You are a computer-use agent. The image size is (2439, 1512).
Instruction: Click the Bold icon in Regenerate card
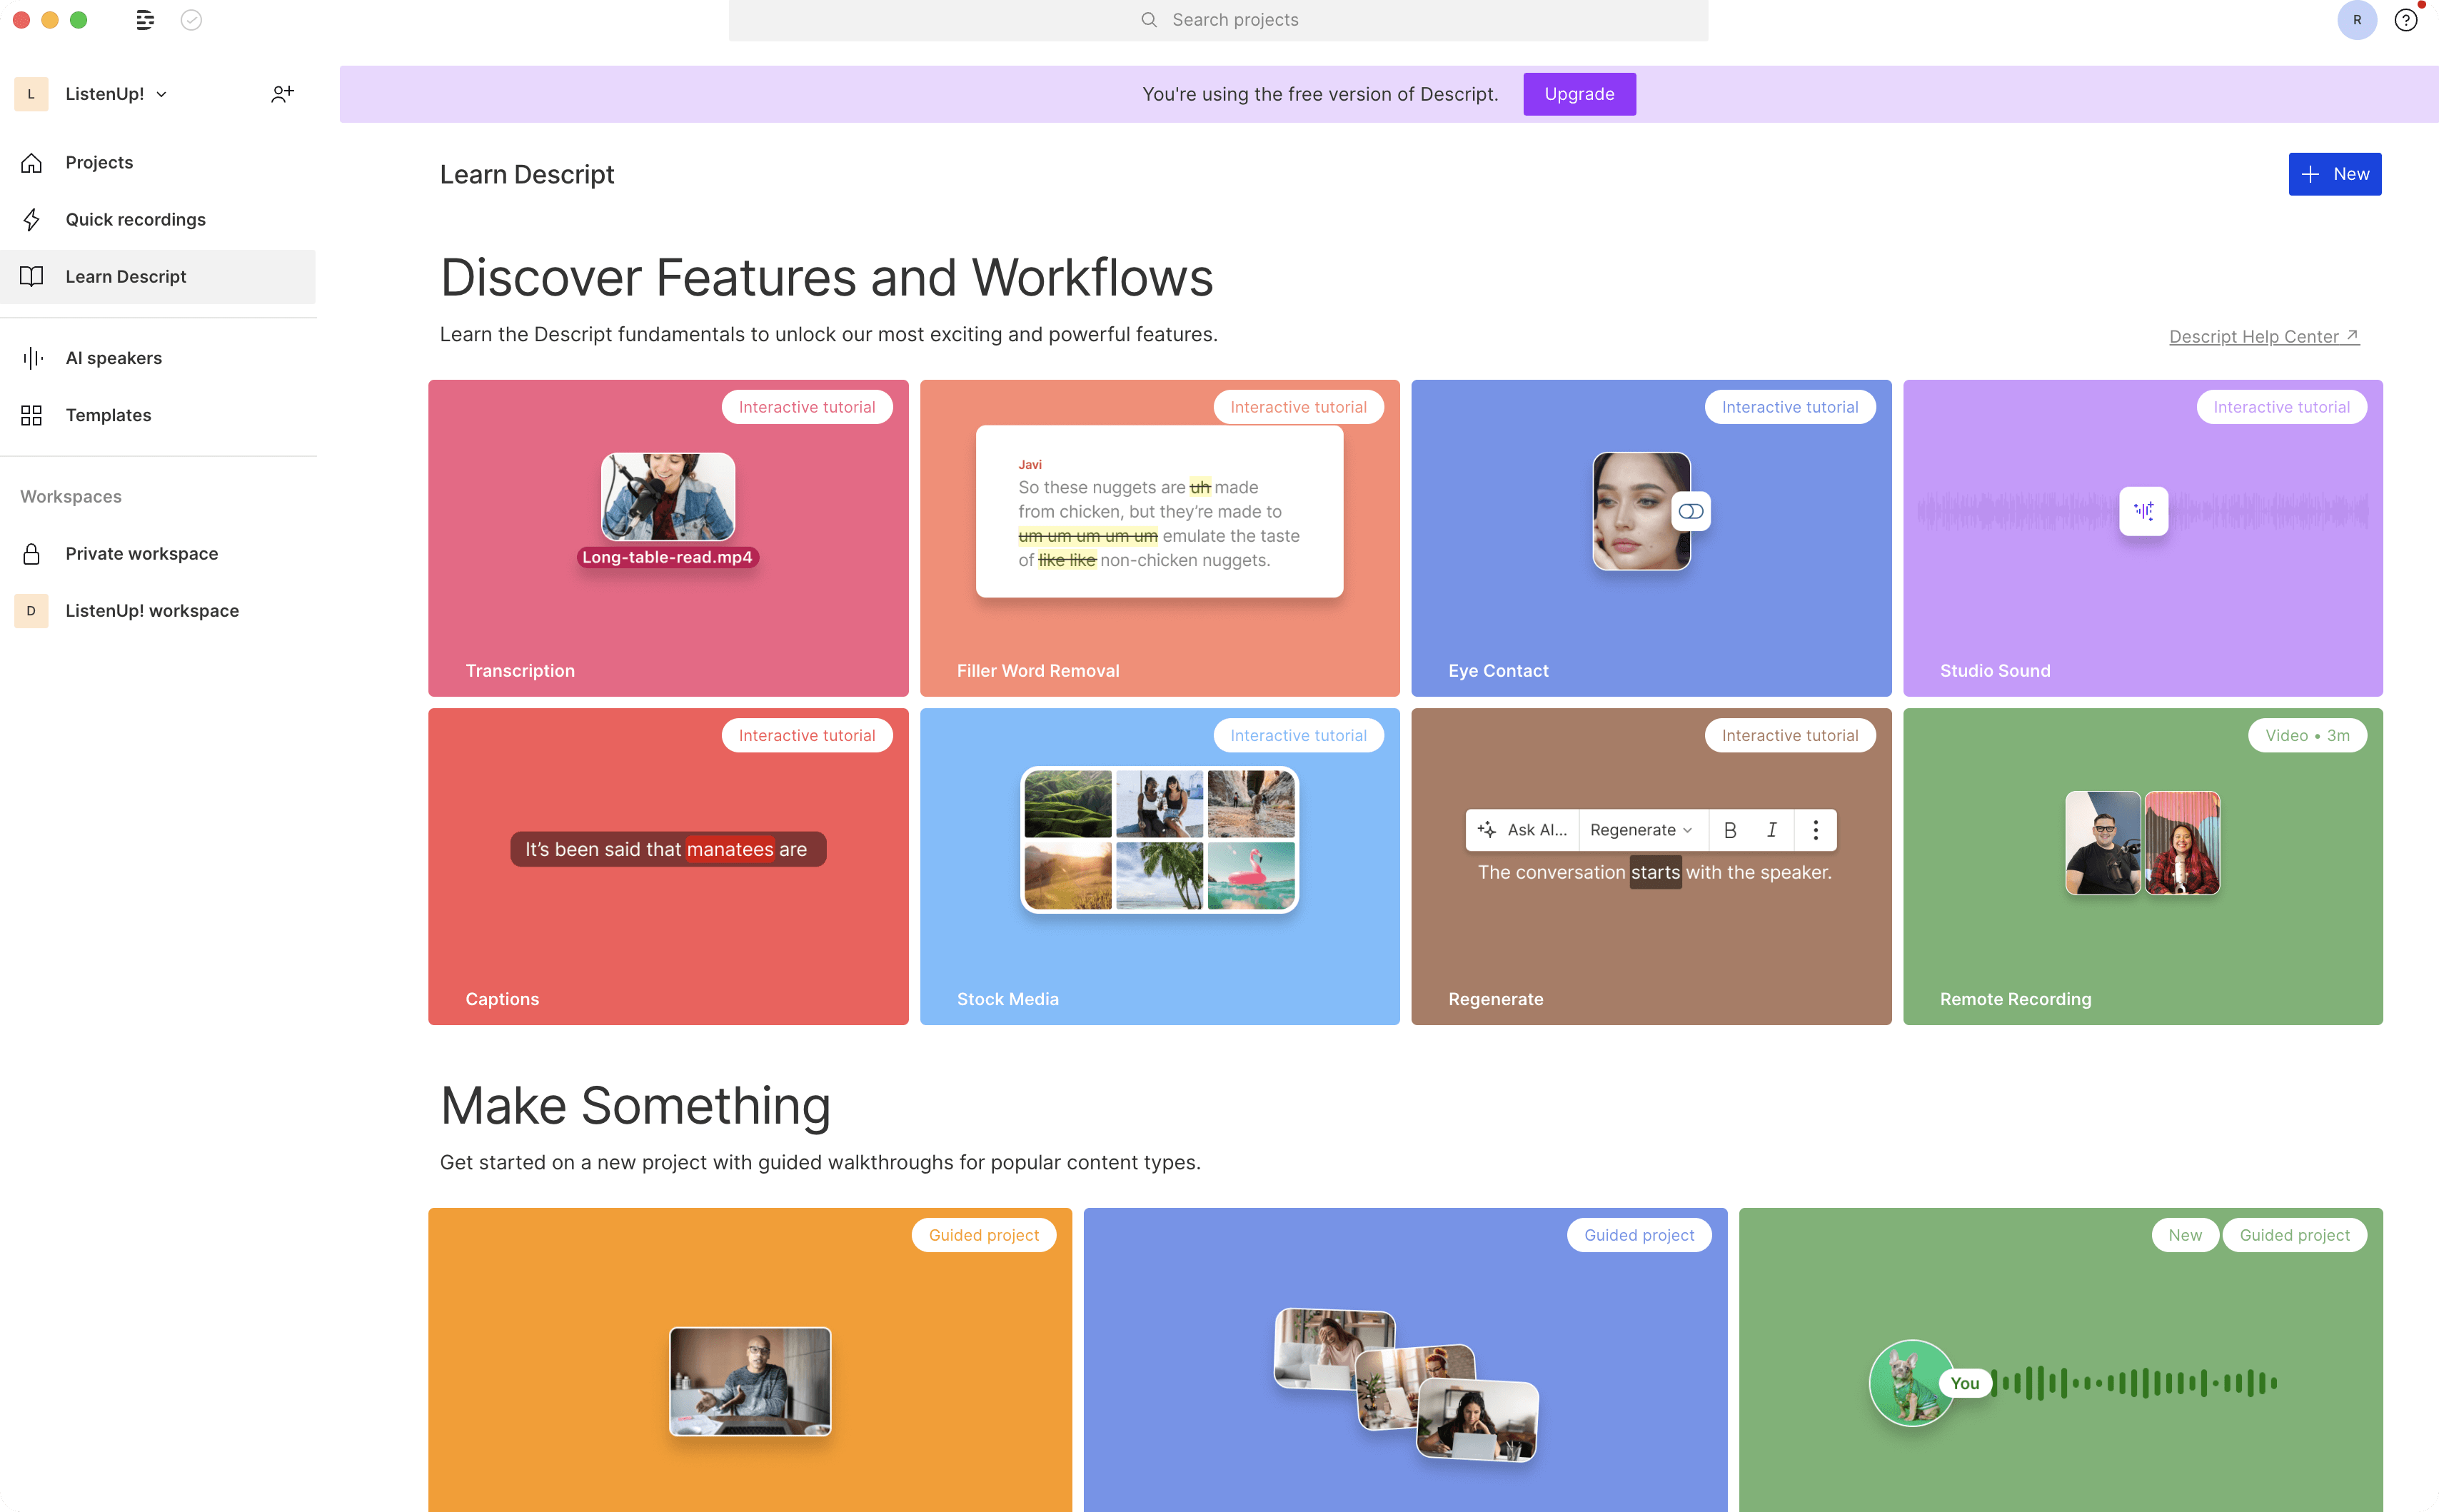[x=1730, y=830]
